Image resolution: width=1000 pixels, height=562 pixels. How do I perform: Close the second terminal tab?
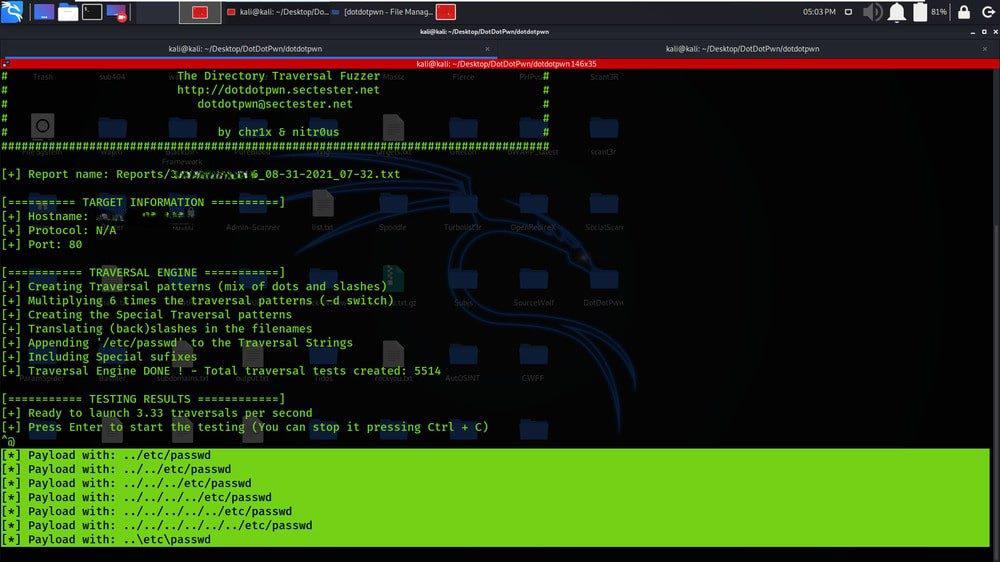[x=985, y=48]
